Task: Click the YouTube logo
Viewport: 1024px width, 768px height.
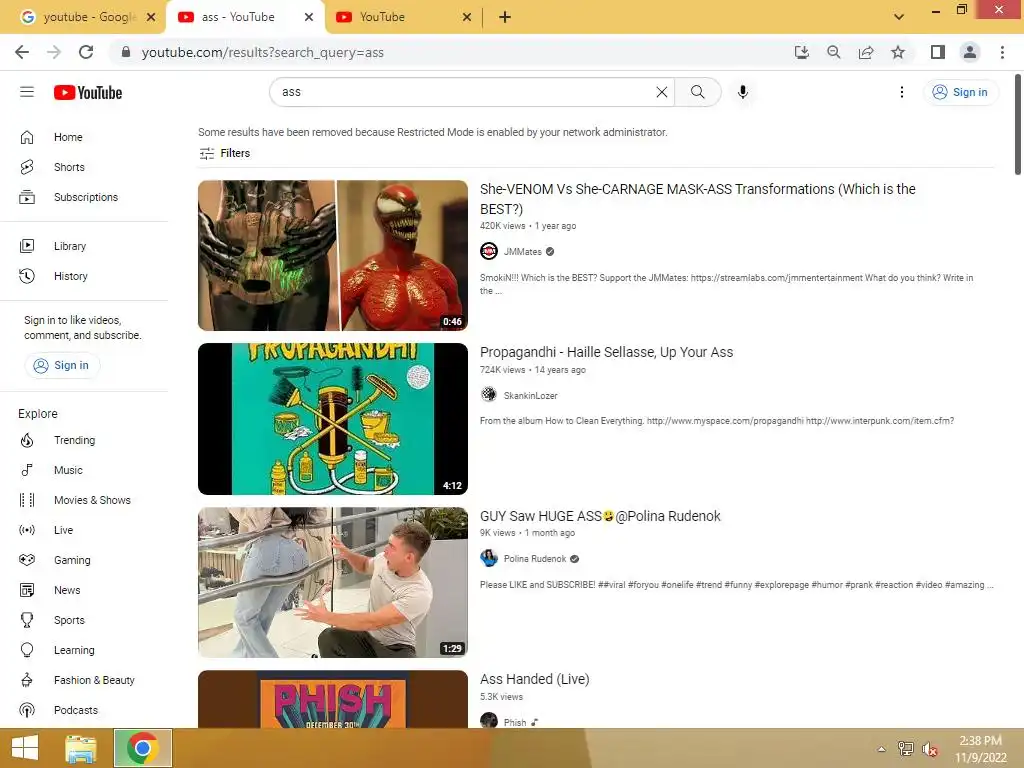Action: pos(88,93)
